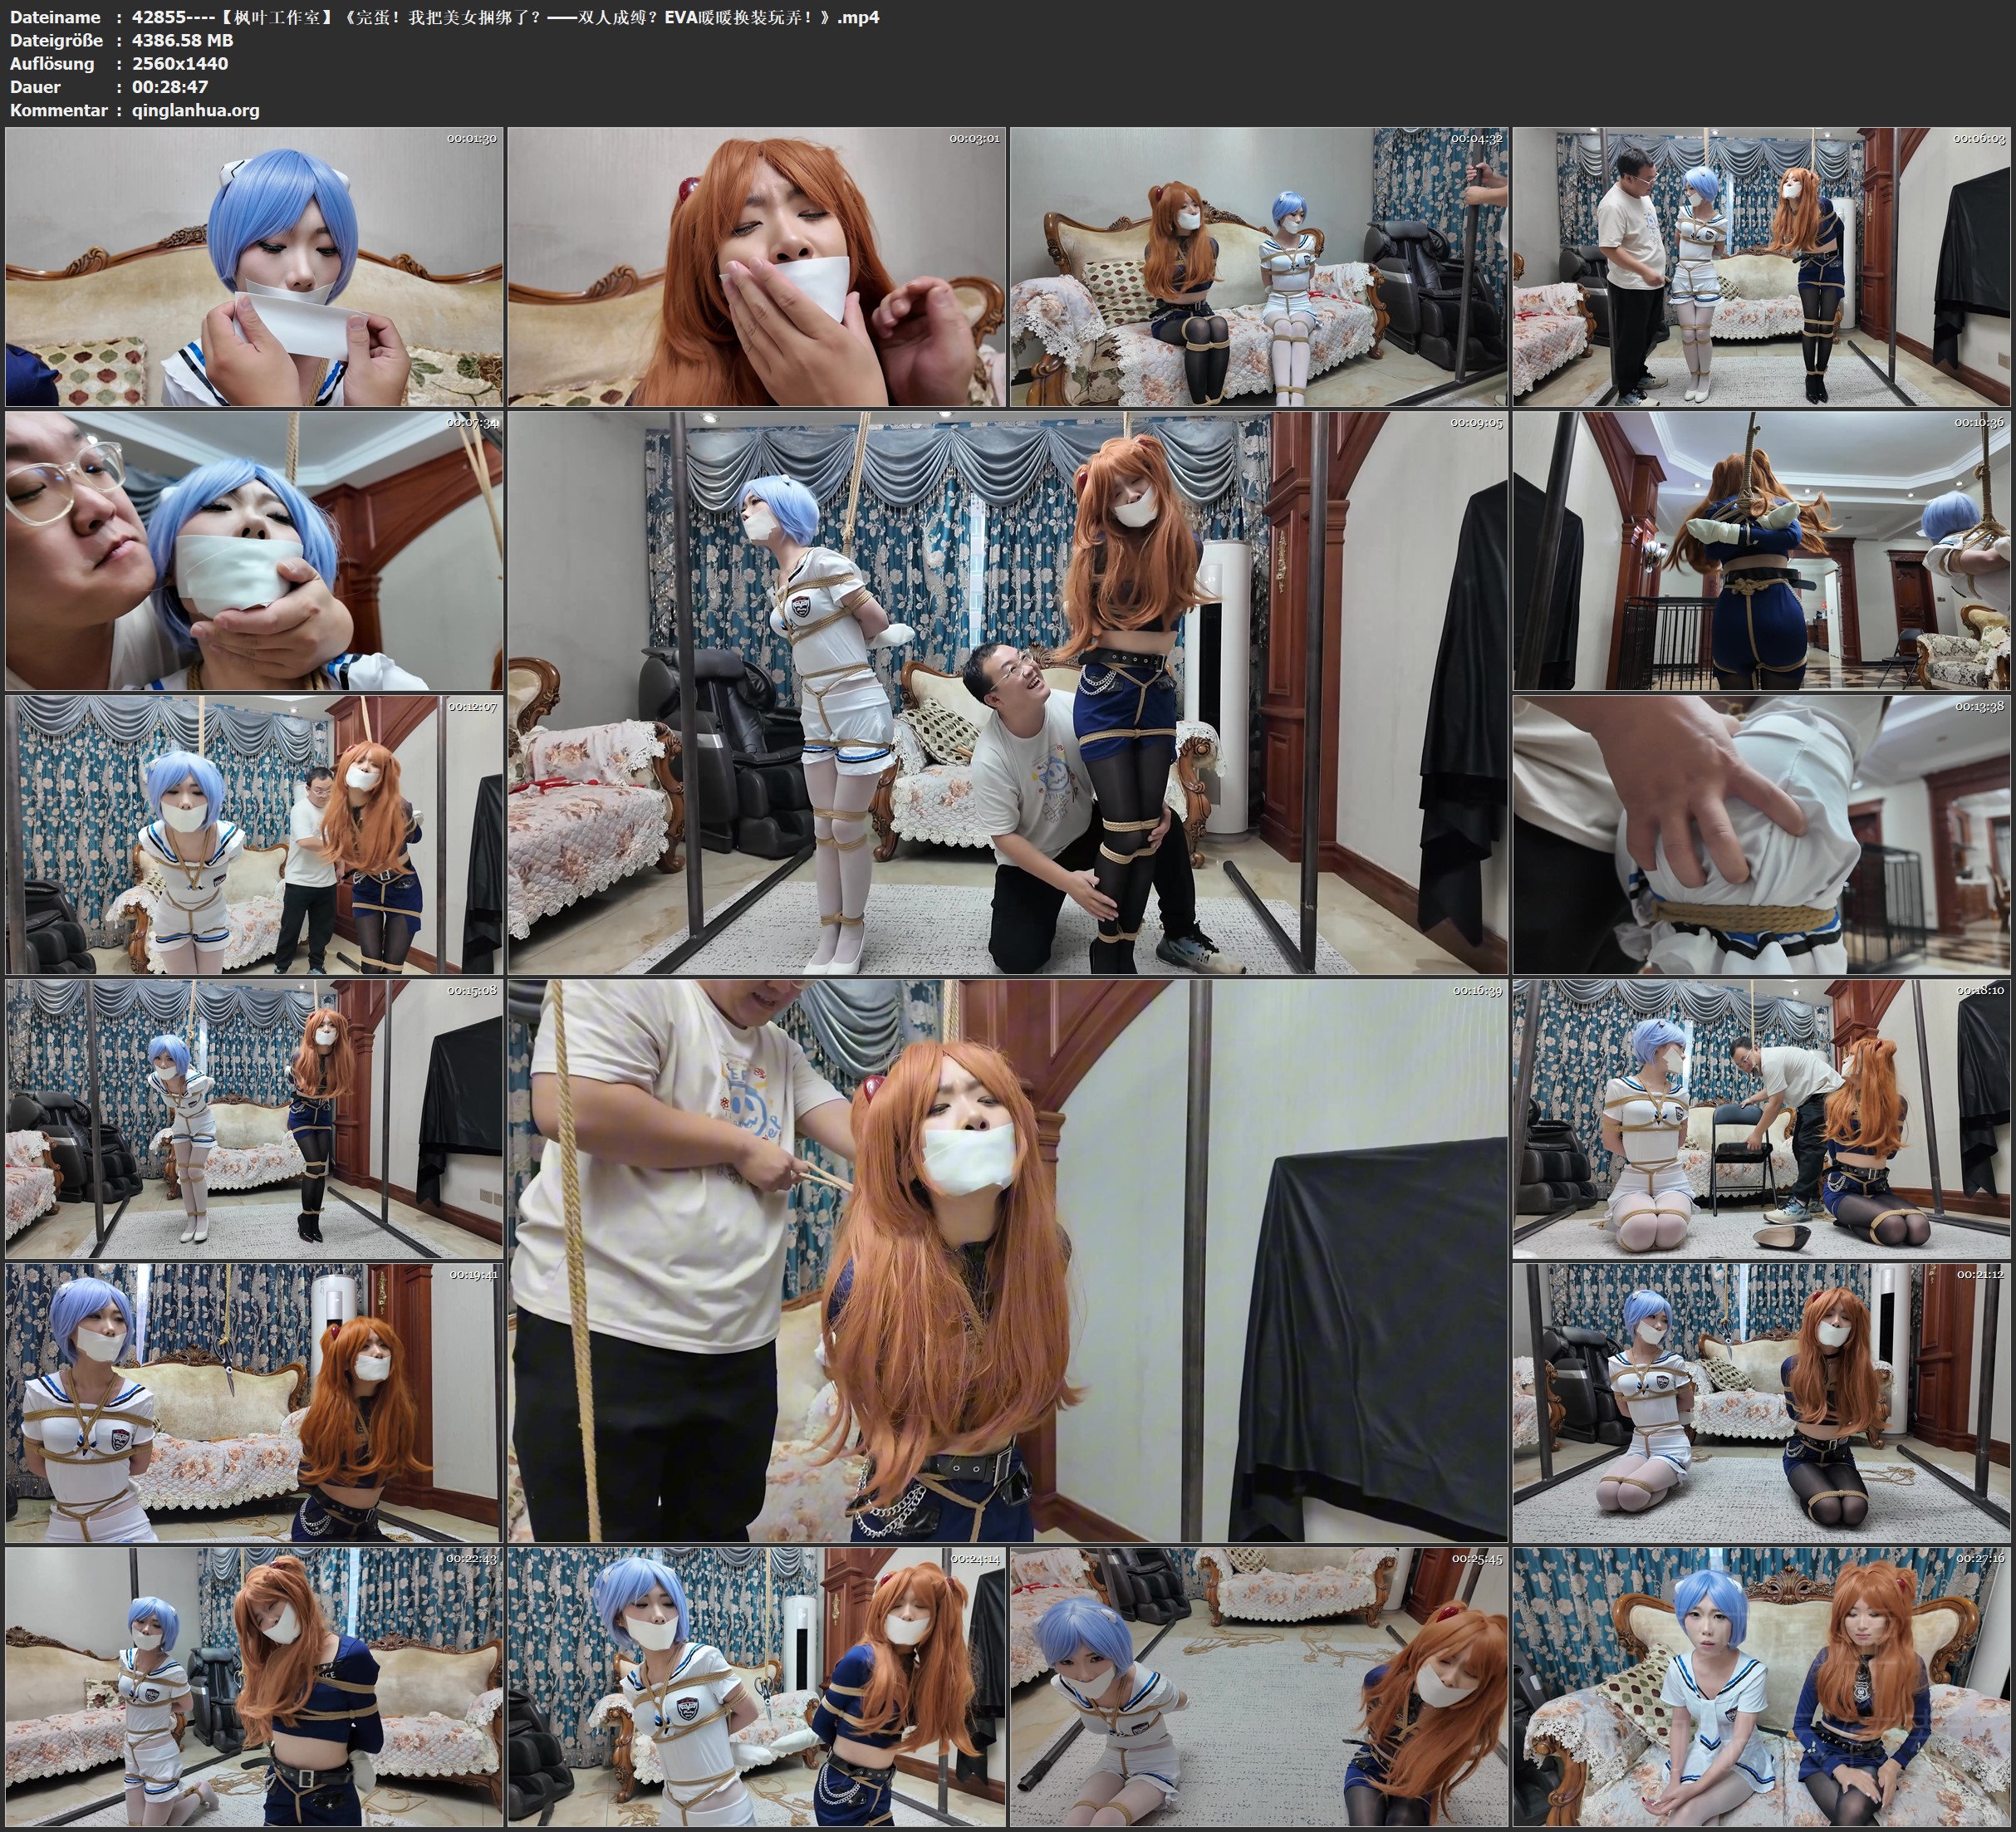
Task: Click the frame stamped 00:06:03
Action: point(1762,266)
